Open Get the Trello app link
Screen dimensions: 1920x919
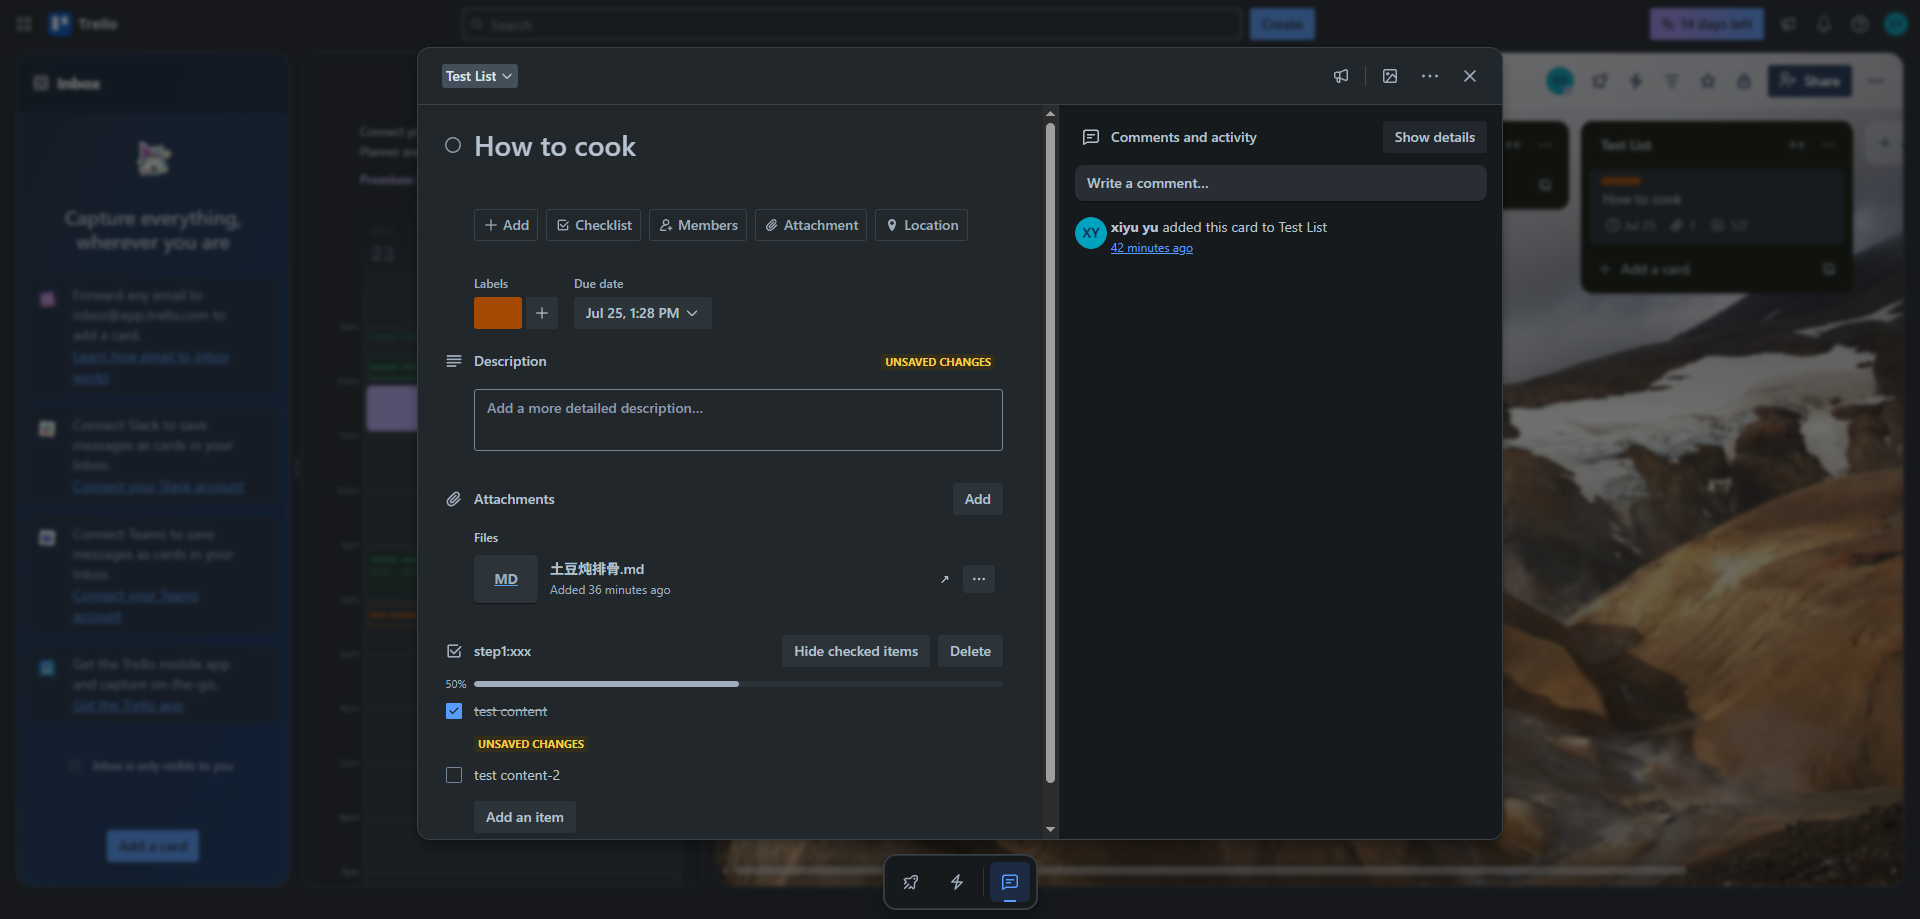click(x=128, y=706)
